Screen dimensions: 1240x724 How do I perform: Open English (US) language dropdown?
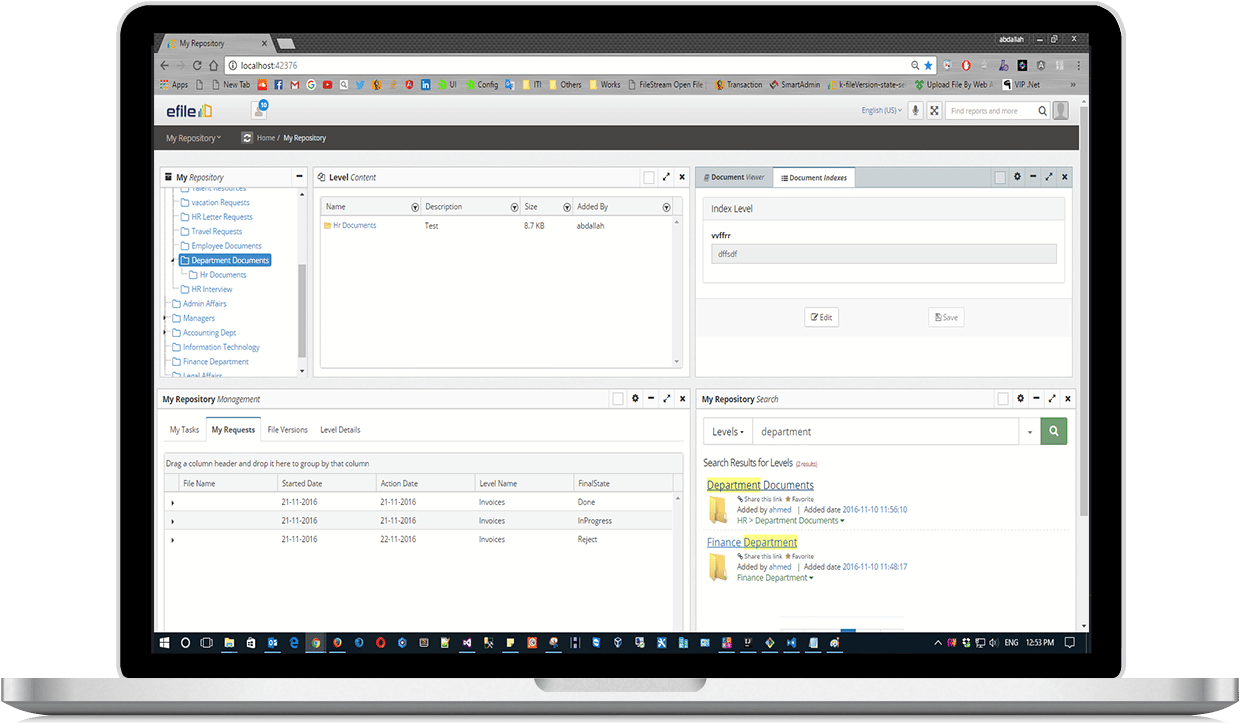click(881, 111)
